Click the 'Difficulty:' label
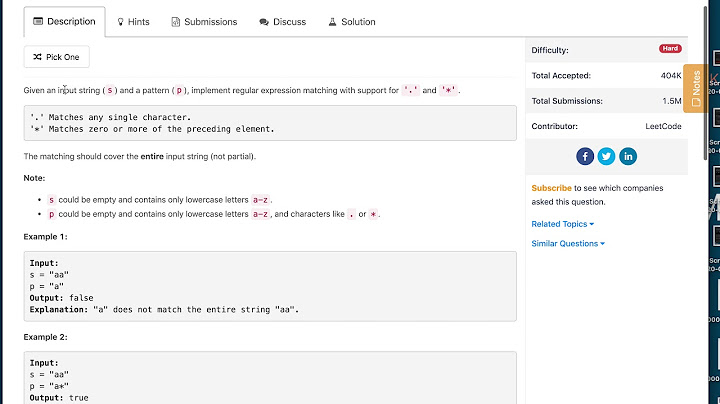The image size is (720, 404). click(550, 50)
